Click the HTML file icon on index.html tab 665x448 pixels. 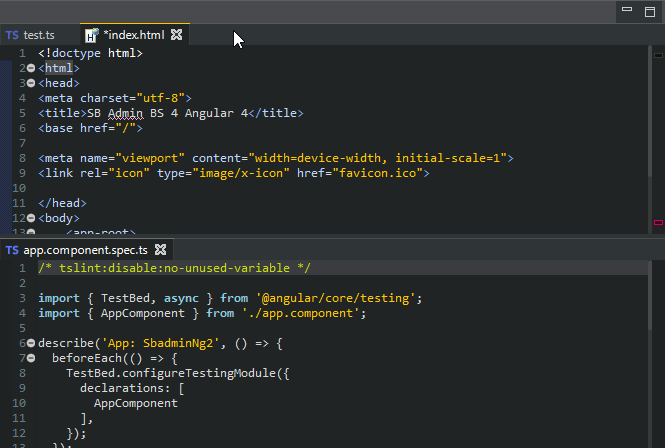click(92, 35)
